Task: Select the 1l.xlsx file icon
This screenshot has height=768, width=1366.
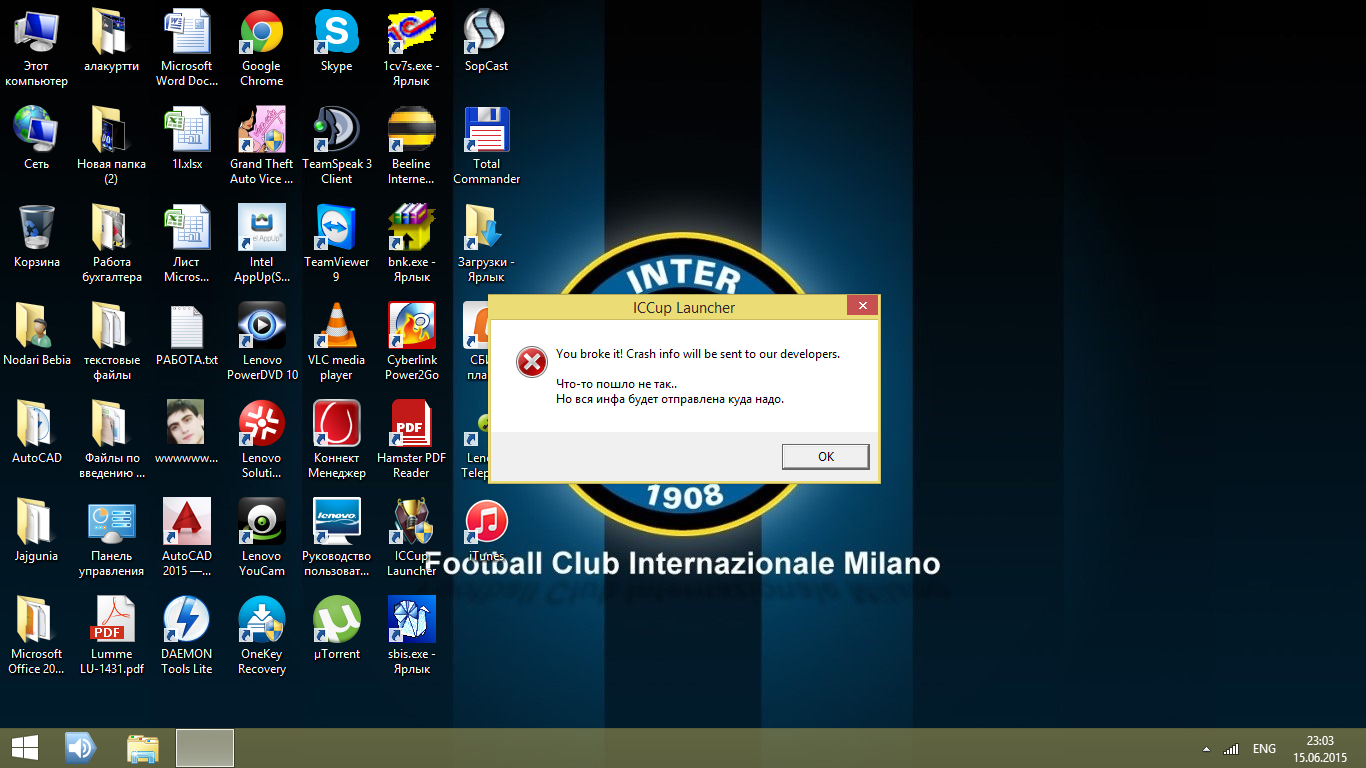Action: click(186, 139)
